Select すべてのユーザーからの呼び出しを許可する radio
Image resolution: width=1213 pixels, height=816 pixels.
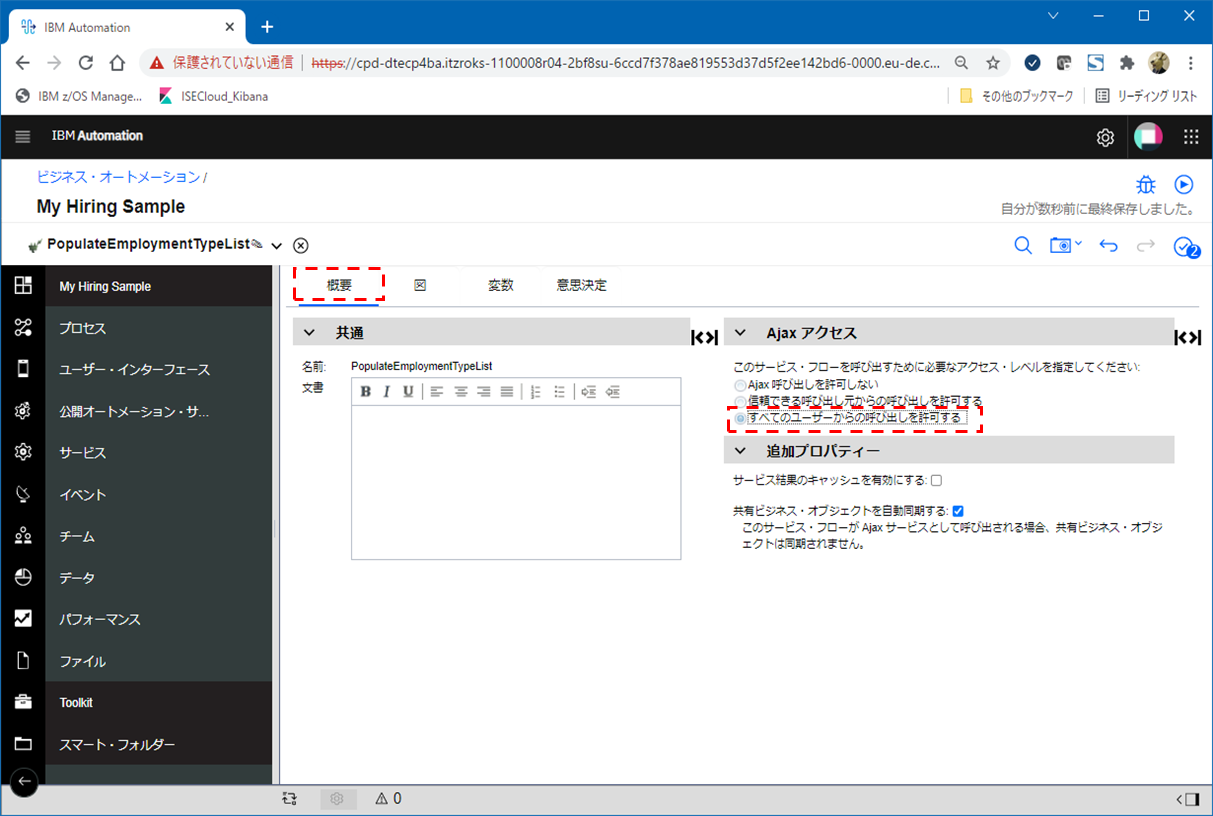740,418
